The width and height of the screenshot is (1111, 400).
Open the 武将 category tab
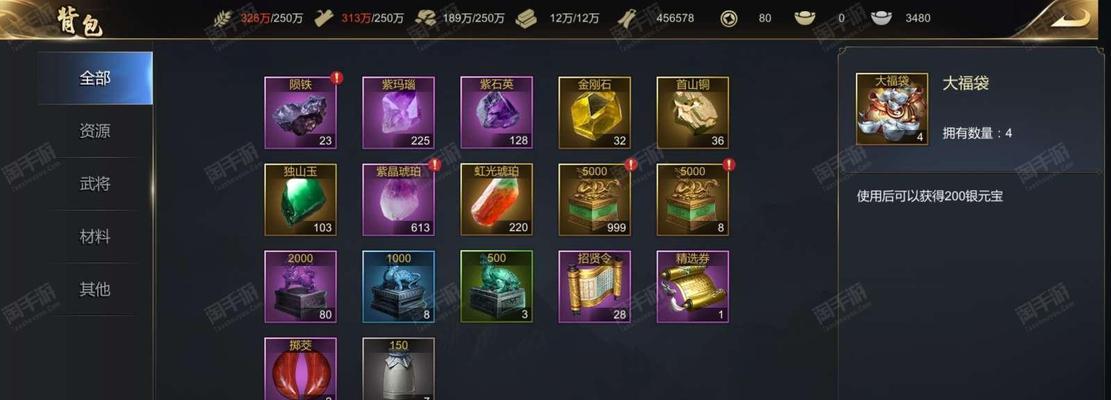coord(95,184)
